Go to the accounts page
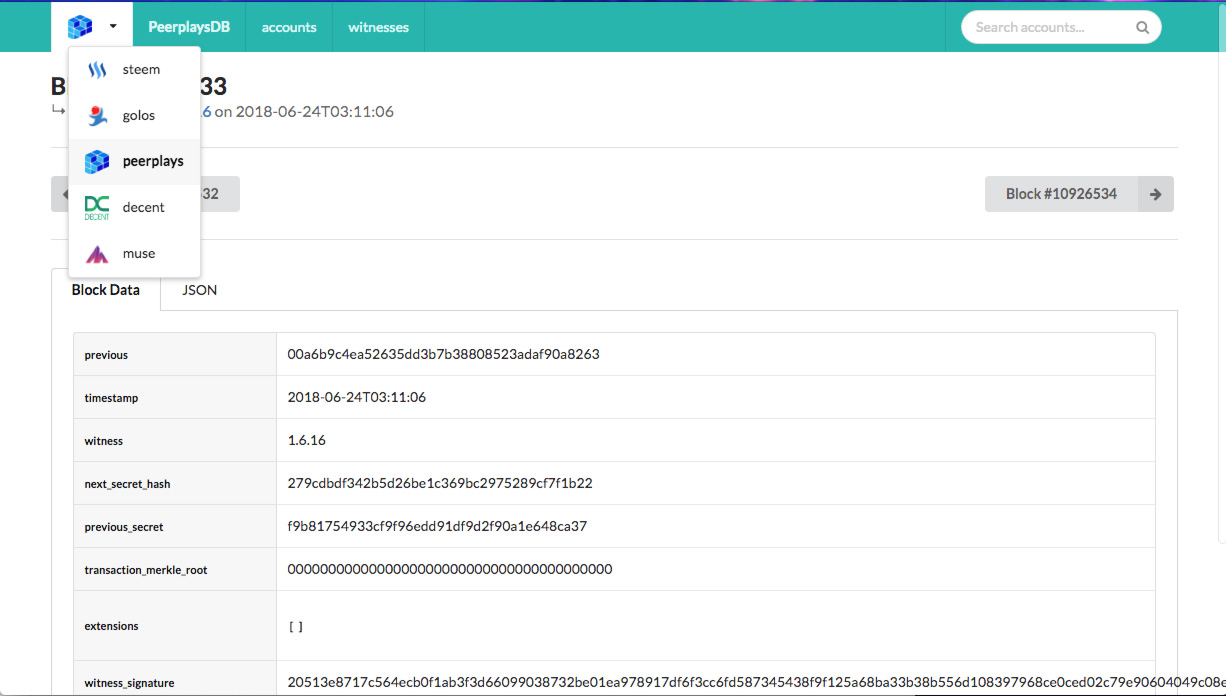Screen dimensions: 1226x696 (x=289, y=27)
